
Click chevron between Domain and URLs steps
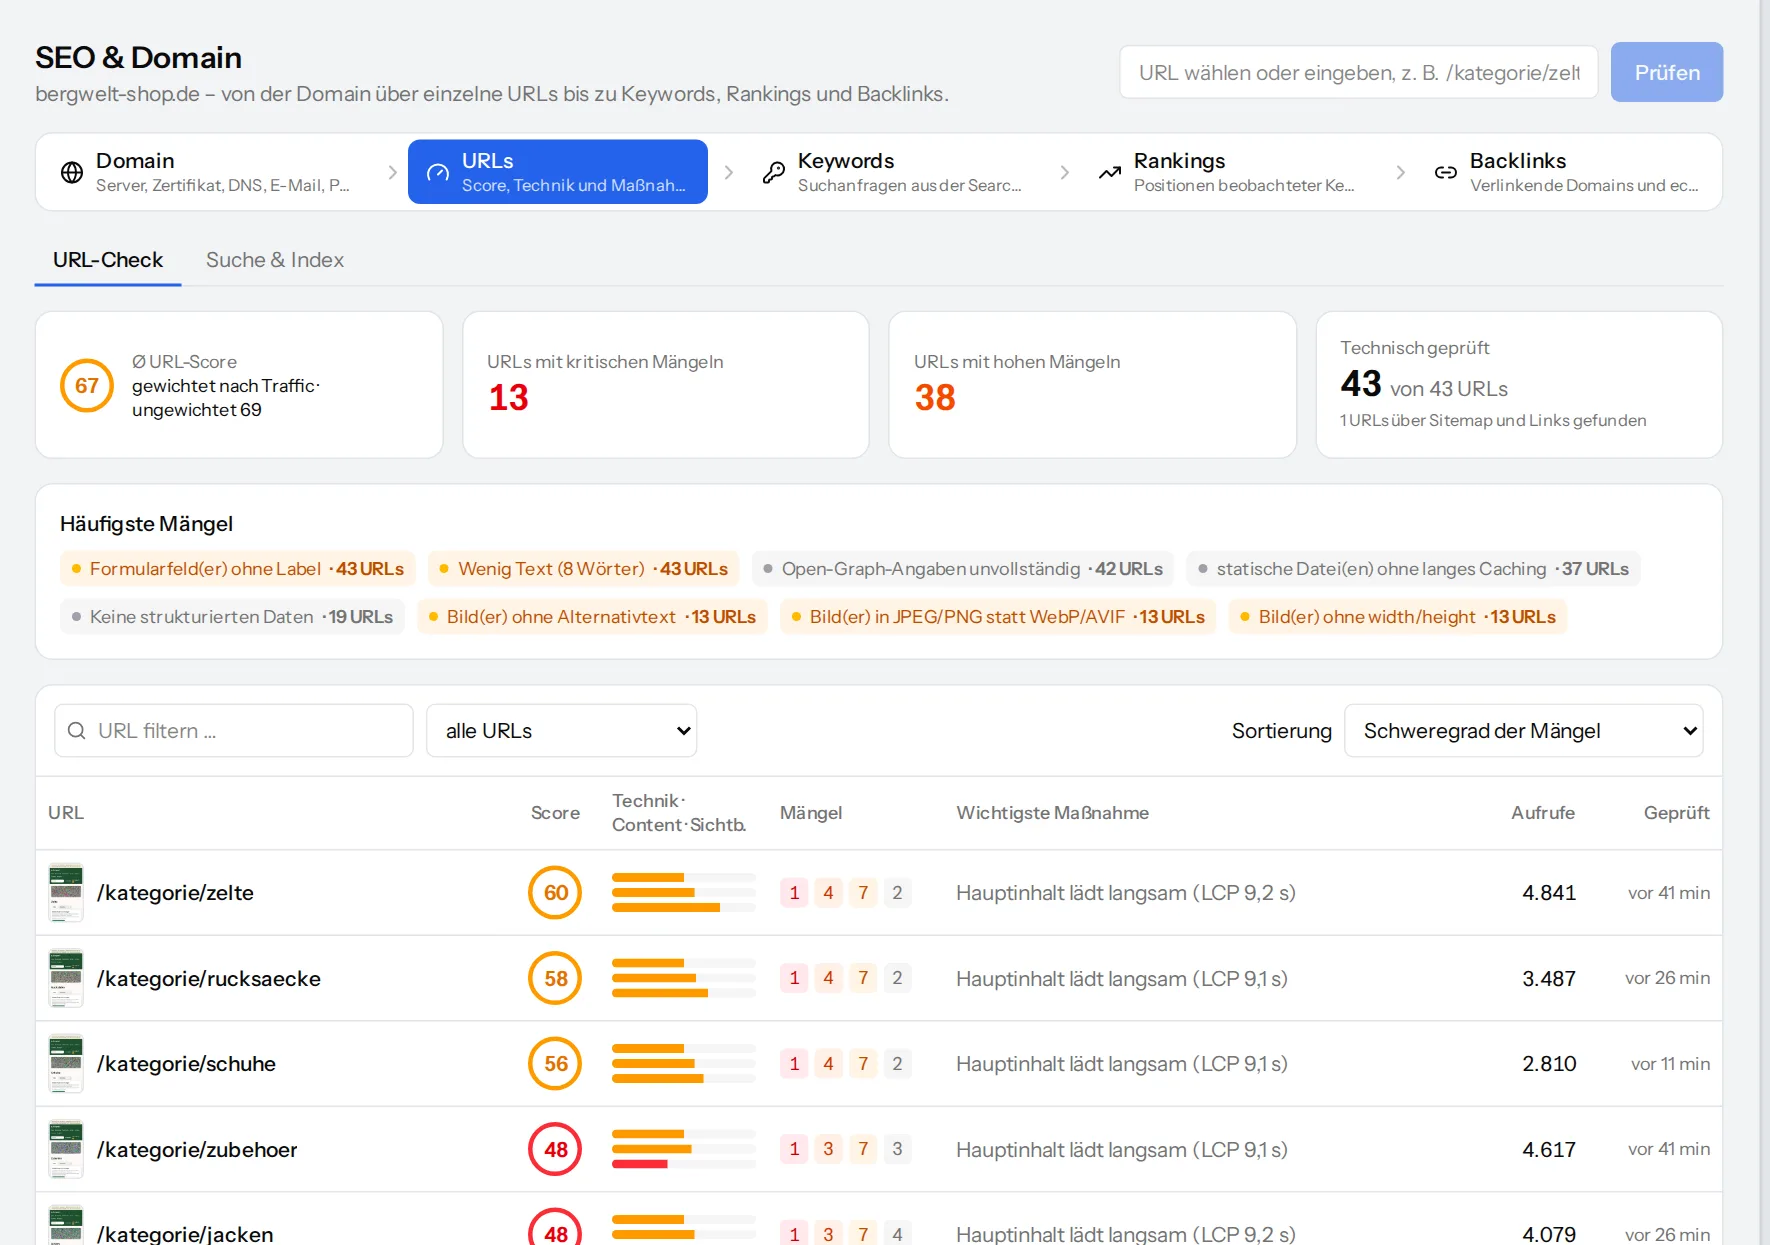[x=392, y=172]
